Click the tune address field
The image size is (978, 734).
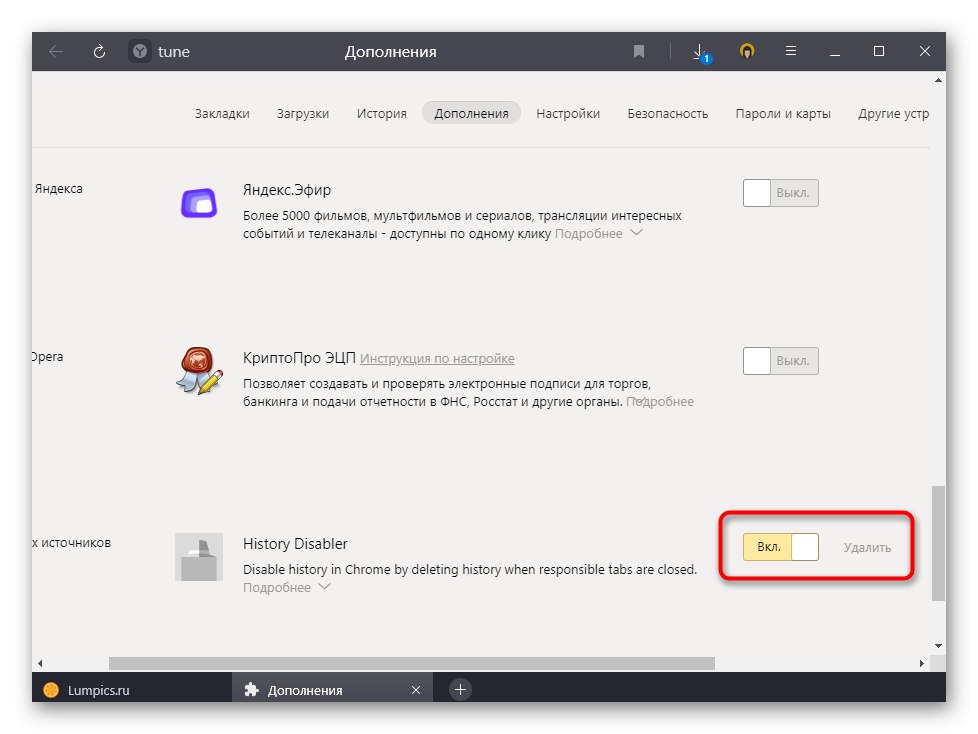point(174,52)
